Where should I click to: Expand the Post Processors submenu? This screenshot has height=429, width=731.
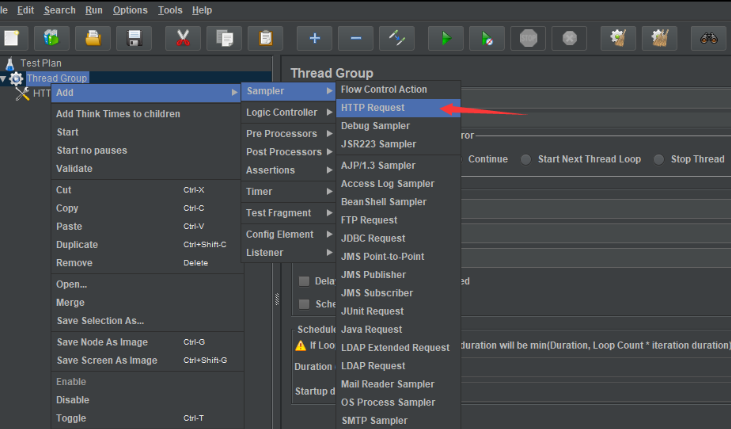289,152
